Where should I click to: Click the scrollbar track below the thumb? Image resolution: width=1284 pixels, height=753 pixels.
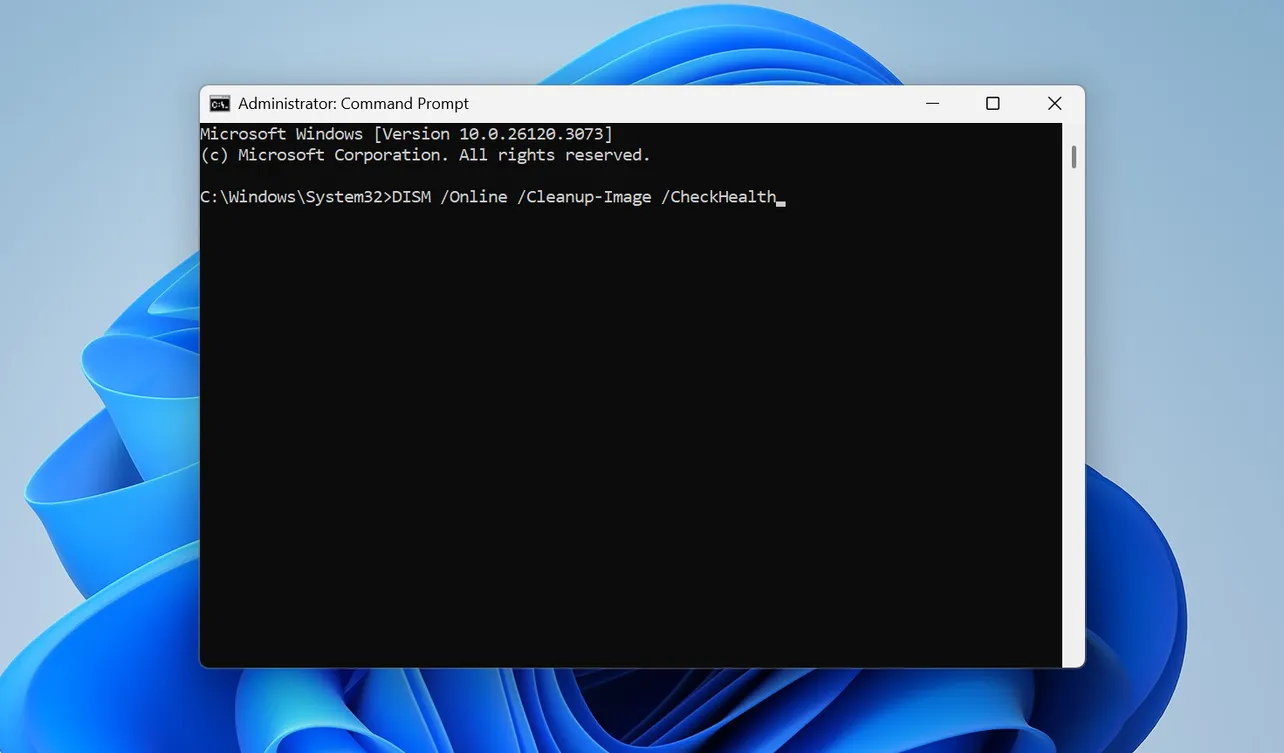click(1072, 400)
